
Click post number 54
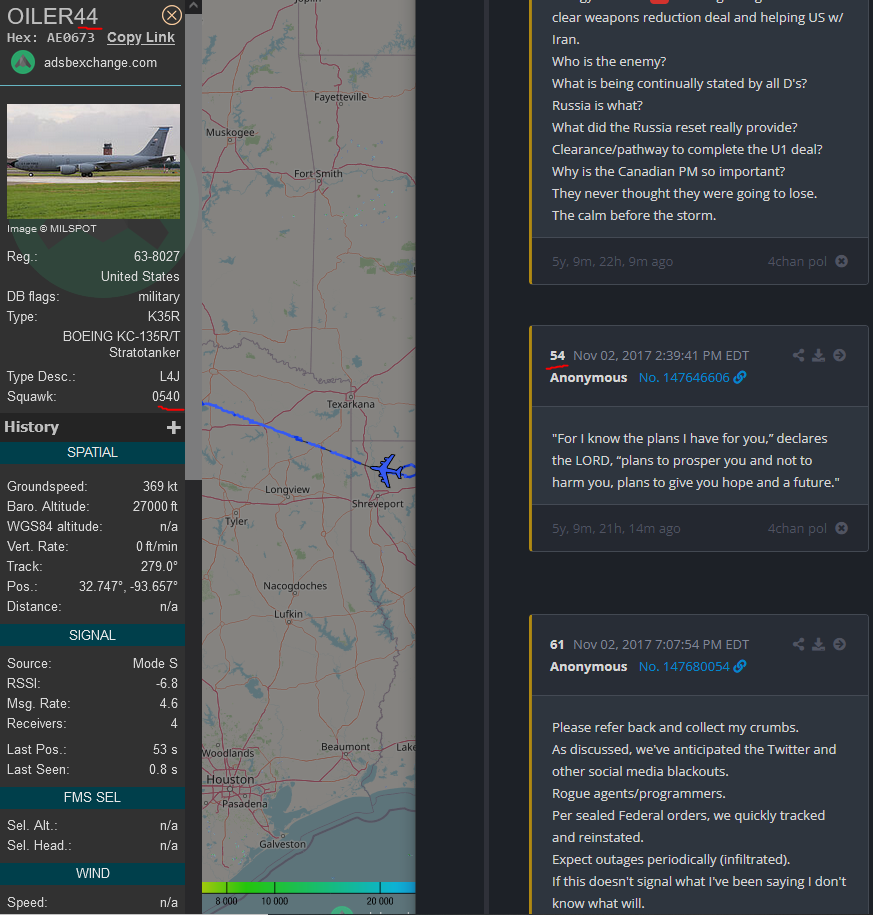(557, 355)
